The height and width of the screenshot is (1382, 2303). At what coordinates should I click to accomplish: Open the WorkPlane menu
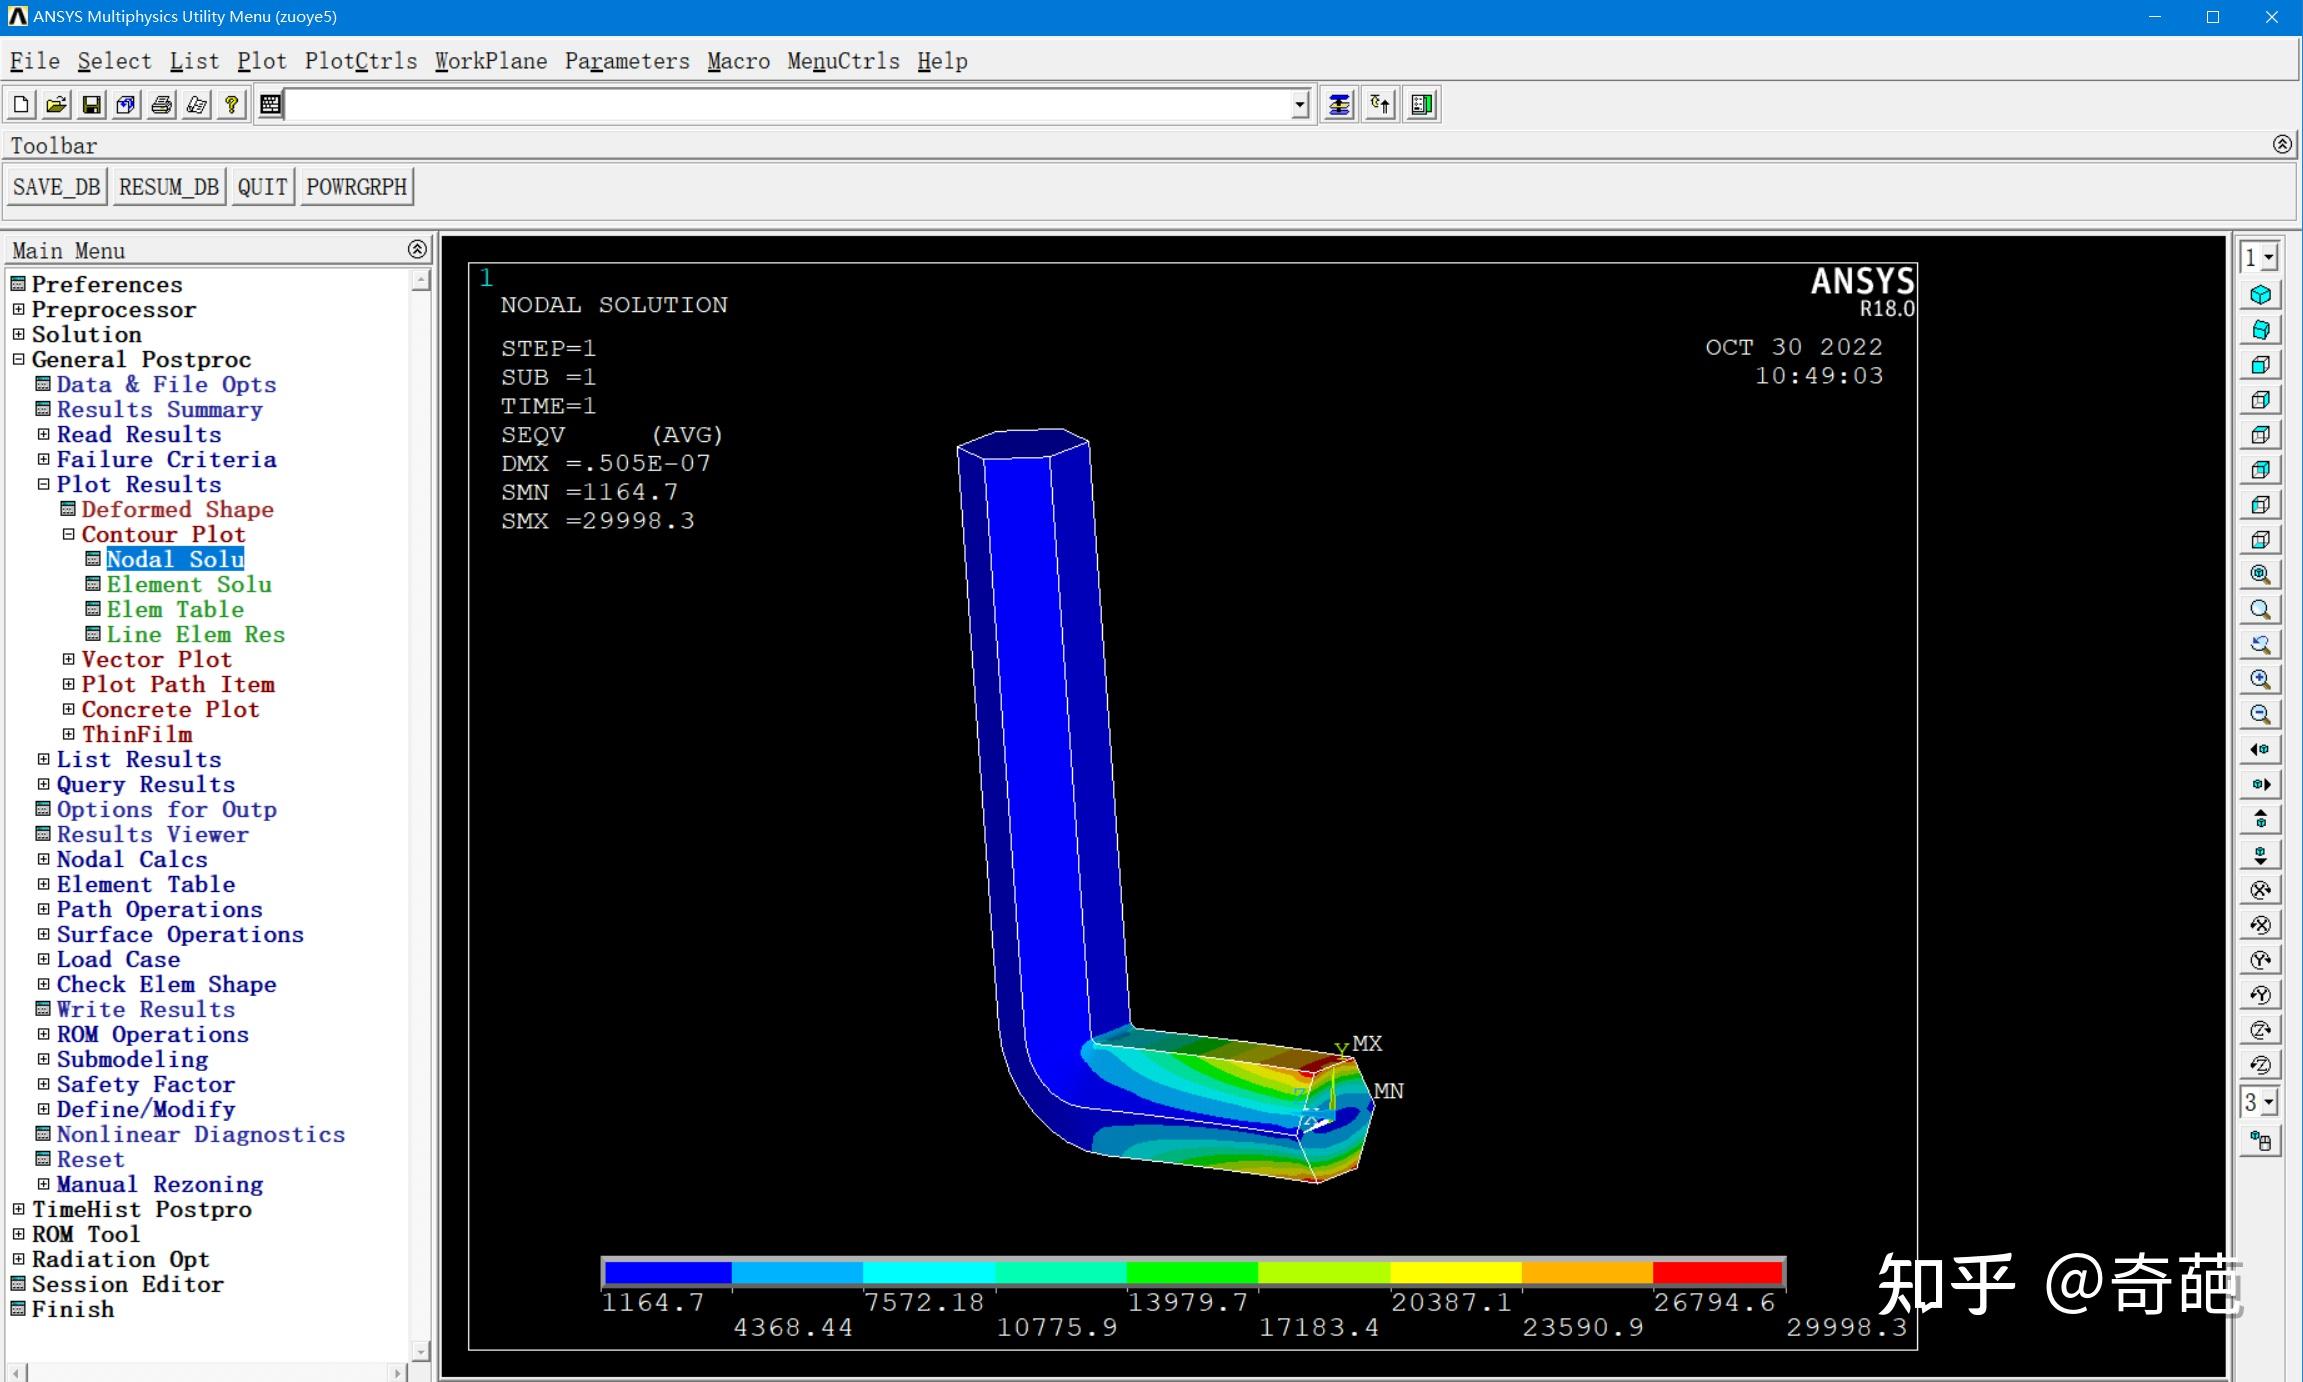490,62
